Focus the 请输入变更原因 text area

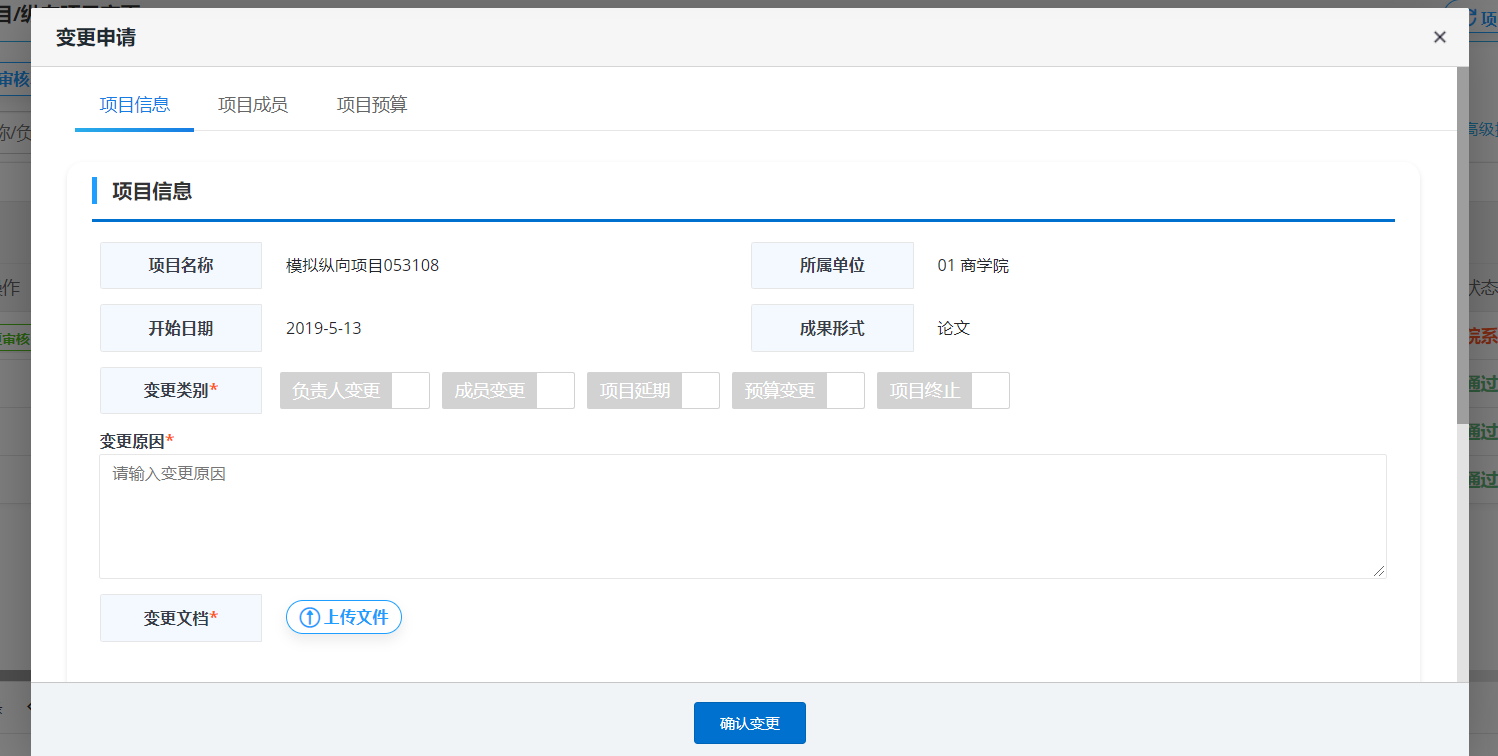point(742,516)
